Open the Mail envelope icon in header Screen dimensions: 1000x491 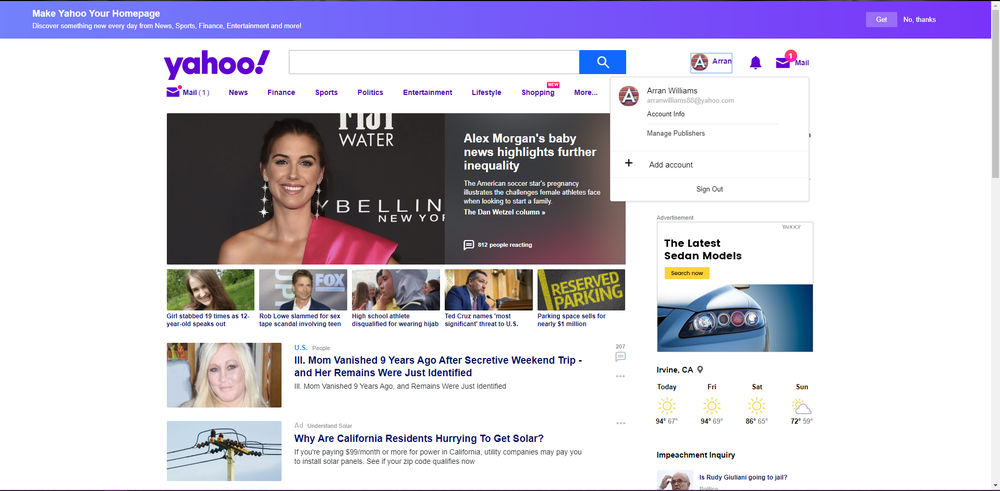783,62
